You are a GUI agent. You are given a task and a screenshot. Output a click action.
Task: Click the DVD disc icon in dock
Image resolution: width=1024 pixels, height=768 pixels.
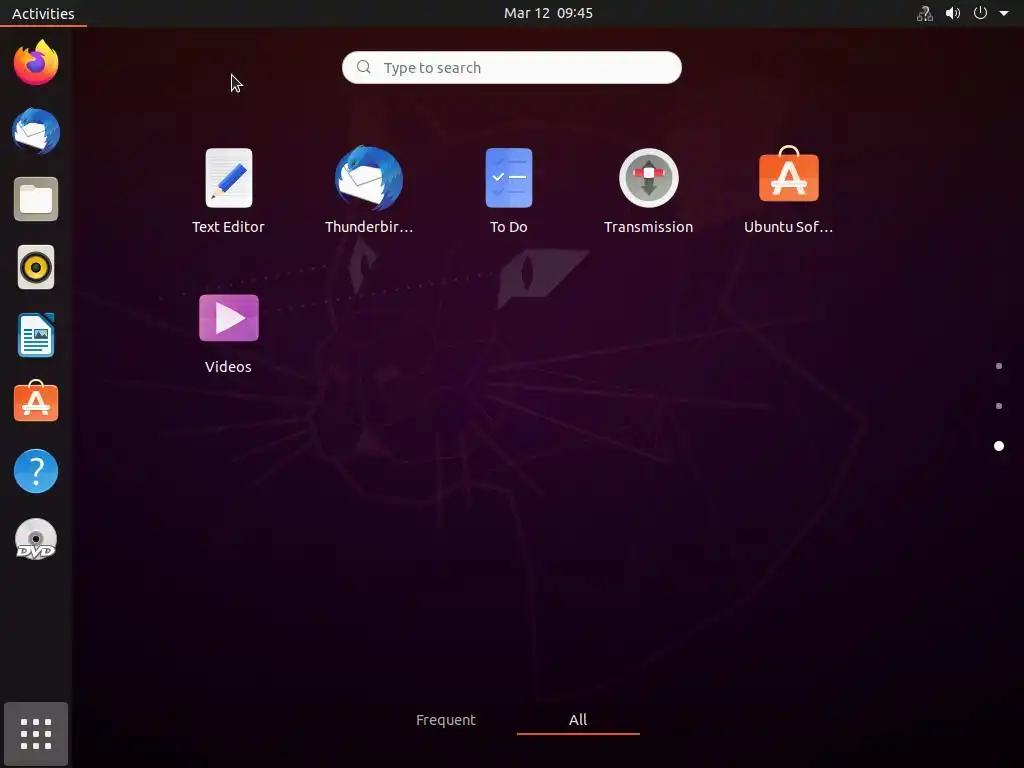36,539
